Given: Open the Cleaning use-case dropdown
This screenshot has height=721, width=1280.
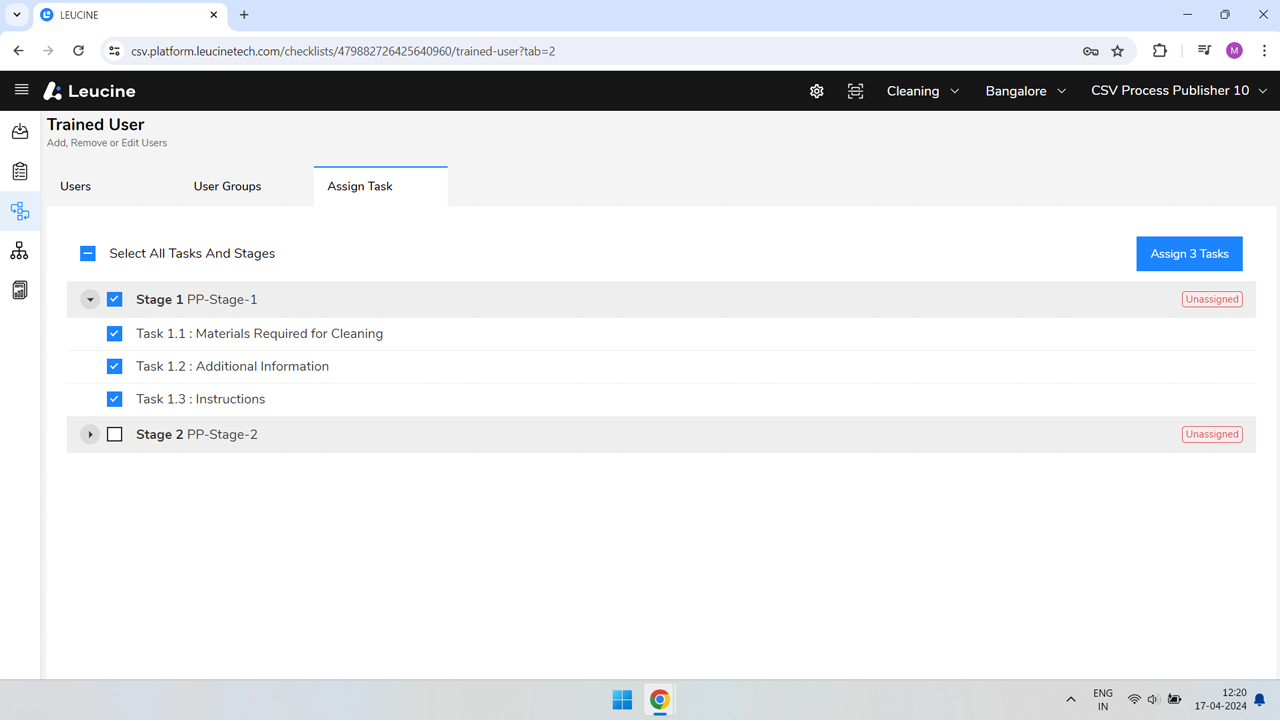Looking at the screenshot, I should point(923,91).
